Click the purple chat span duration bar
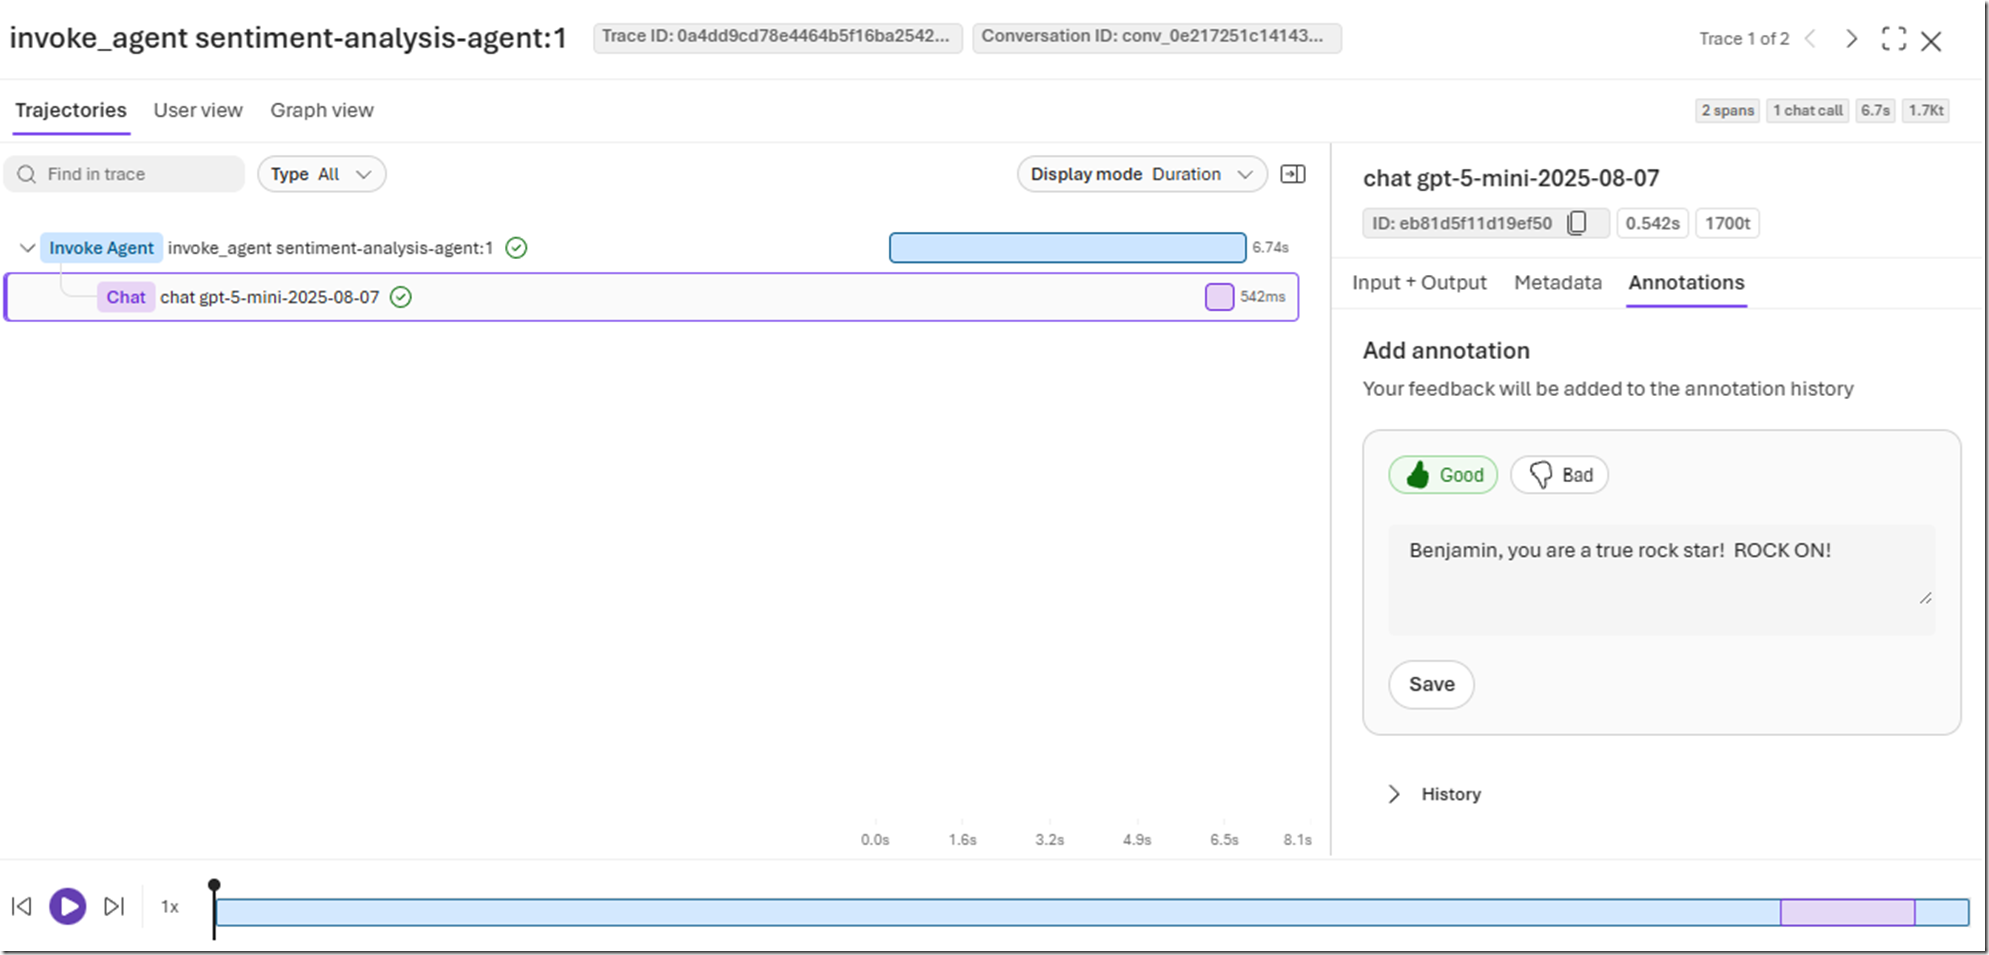1989x955 pixels. (1219, 297)
